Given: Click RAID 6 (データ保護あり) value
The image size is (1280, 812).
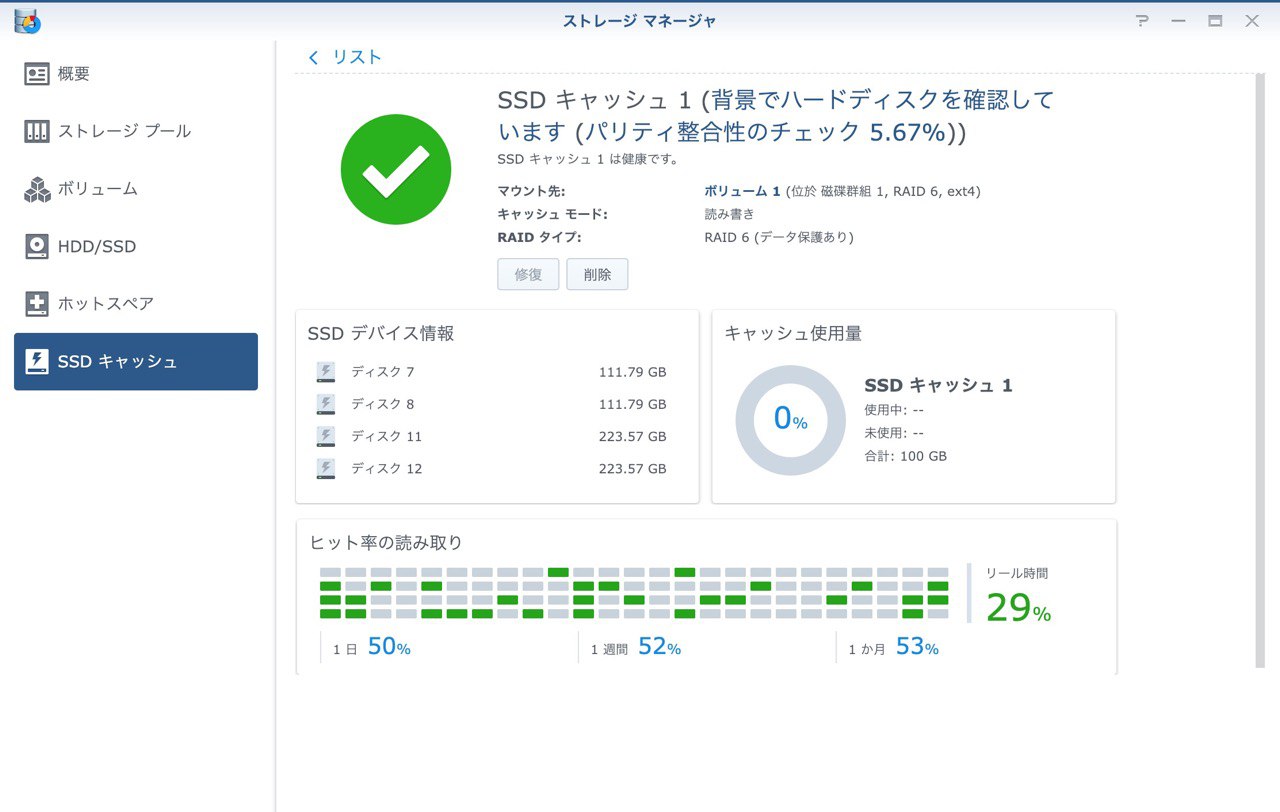Looking at the screenshot, I should [x=779, y=238].
